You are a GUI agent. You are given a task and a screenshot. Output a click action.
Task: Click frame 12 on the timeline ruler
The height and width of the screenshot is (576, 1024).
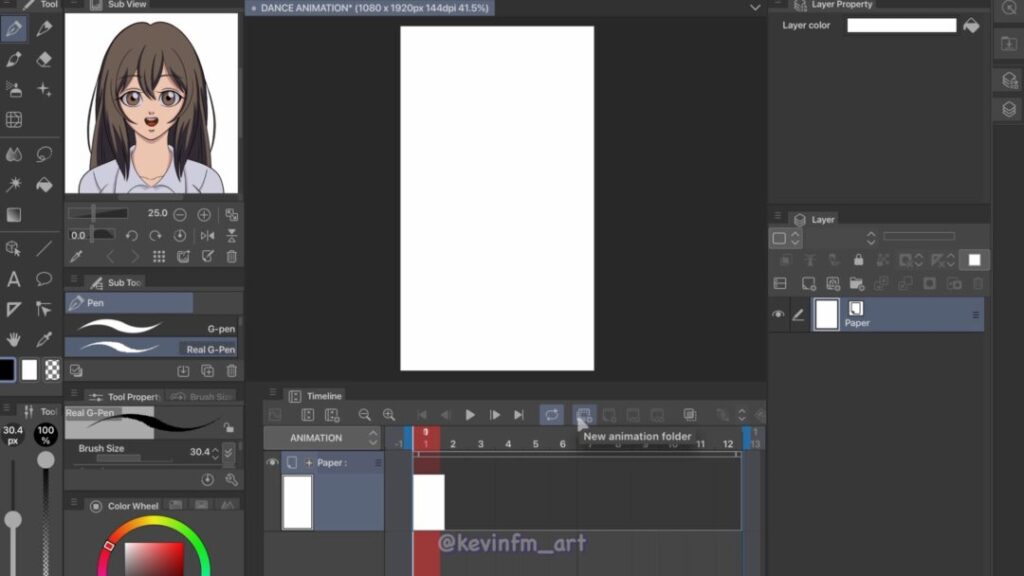728,443
